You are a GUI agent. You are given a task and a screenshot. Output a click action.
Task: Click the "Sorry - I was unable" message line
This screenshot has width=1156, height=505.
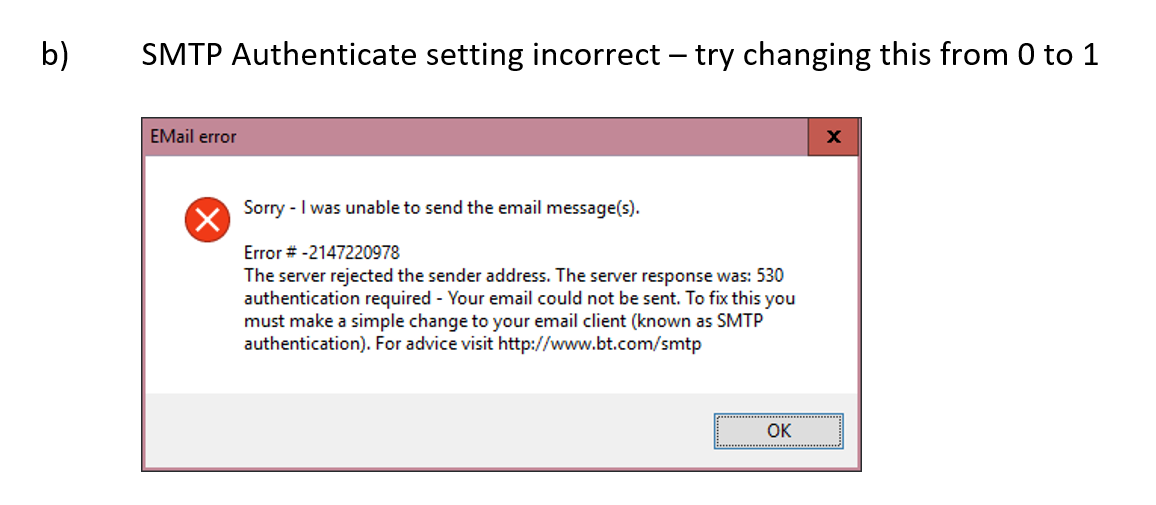coord(441,209)
